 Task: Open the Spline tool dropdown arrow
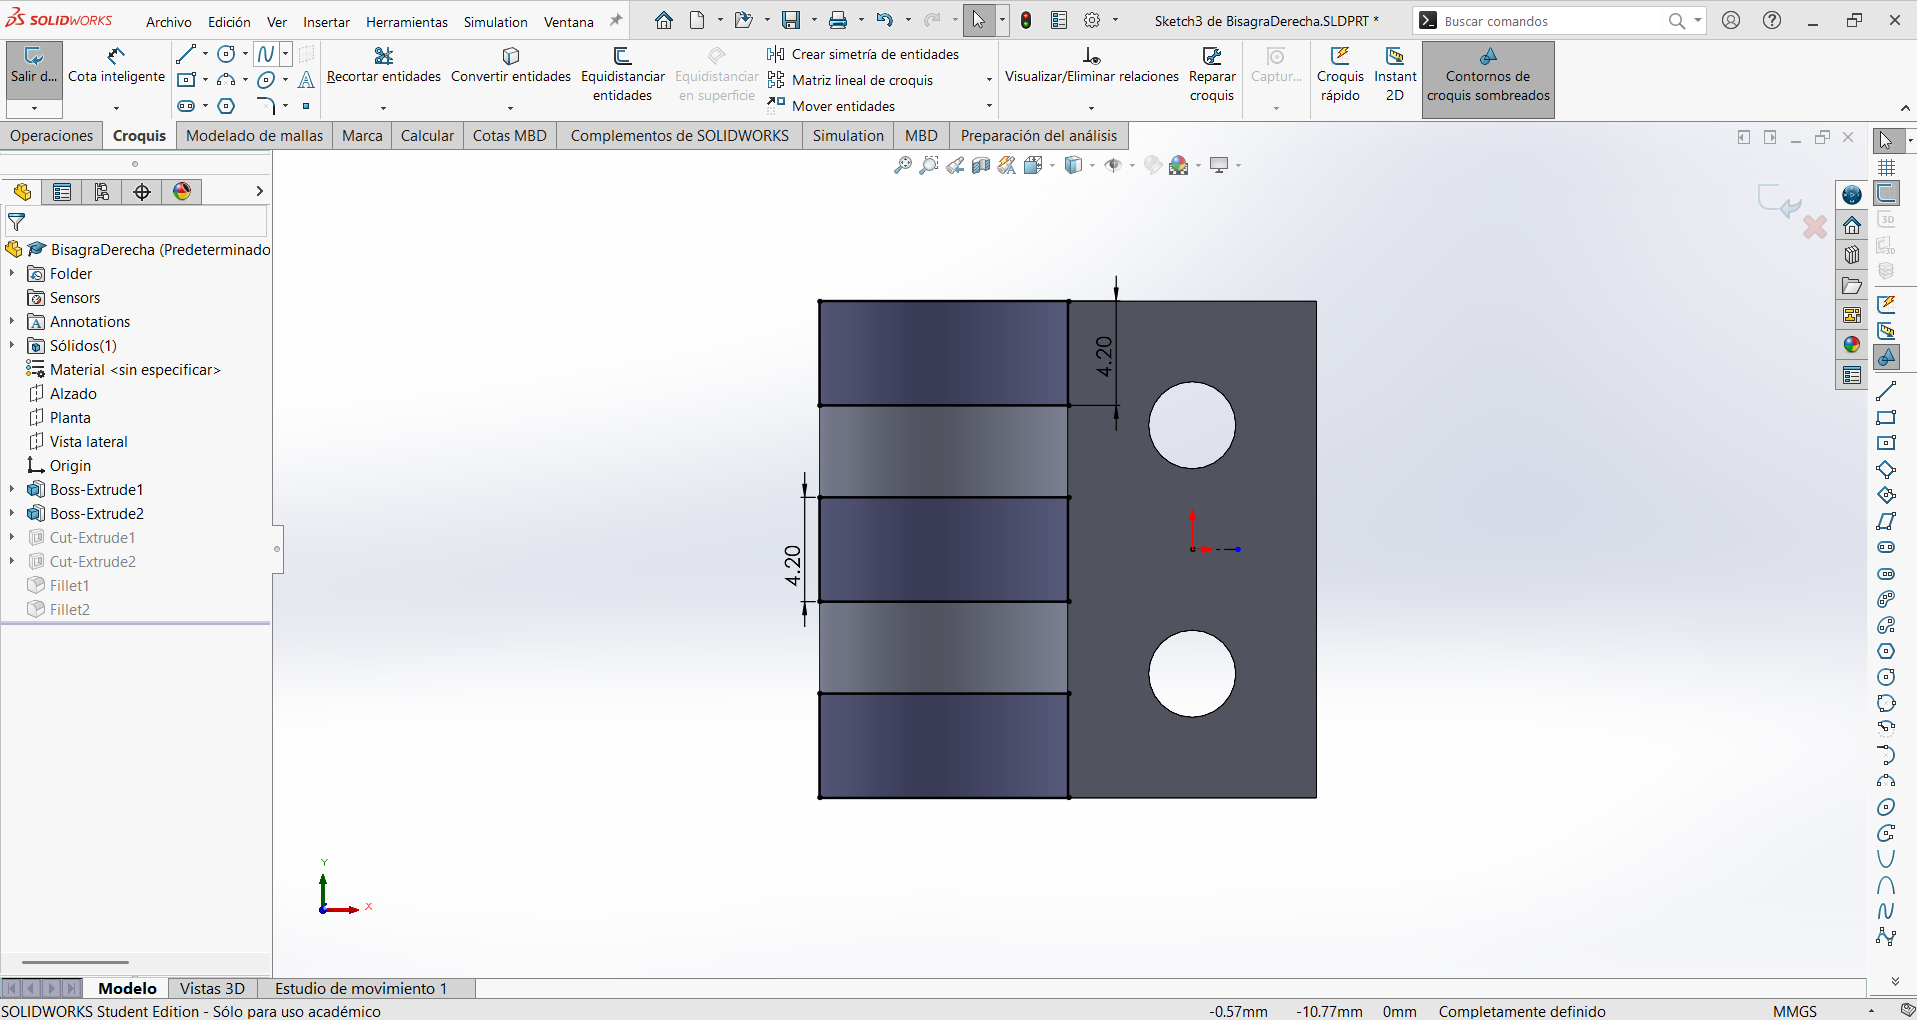[x=286, y=54]
